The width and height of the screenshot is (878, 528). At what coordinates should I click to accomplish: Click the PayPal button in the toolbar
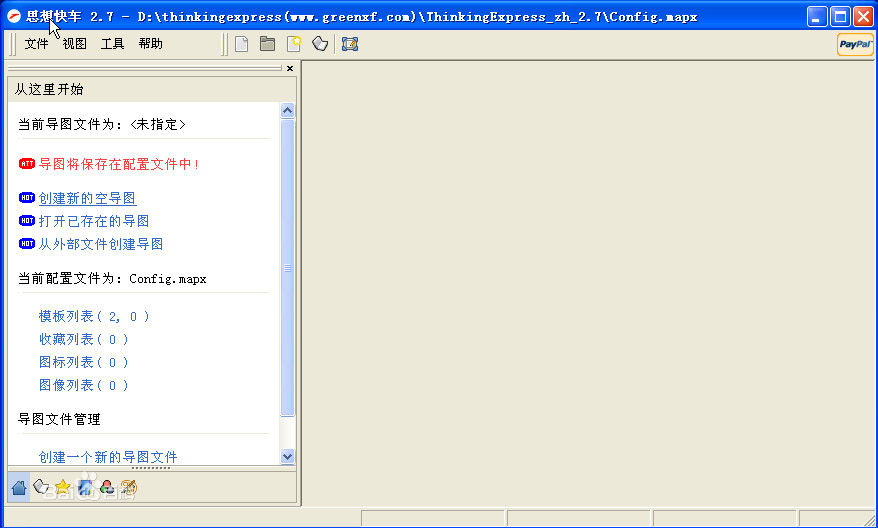(855, 44)
